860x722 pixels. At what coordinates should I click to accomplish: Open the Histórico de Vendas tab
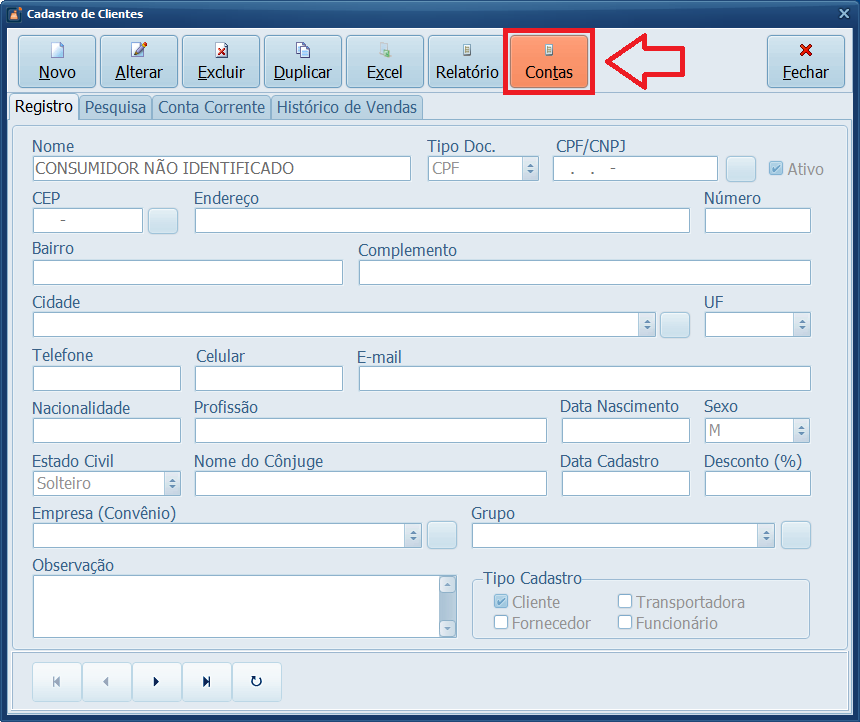(347, 108)
